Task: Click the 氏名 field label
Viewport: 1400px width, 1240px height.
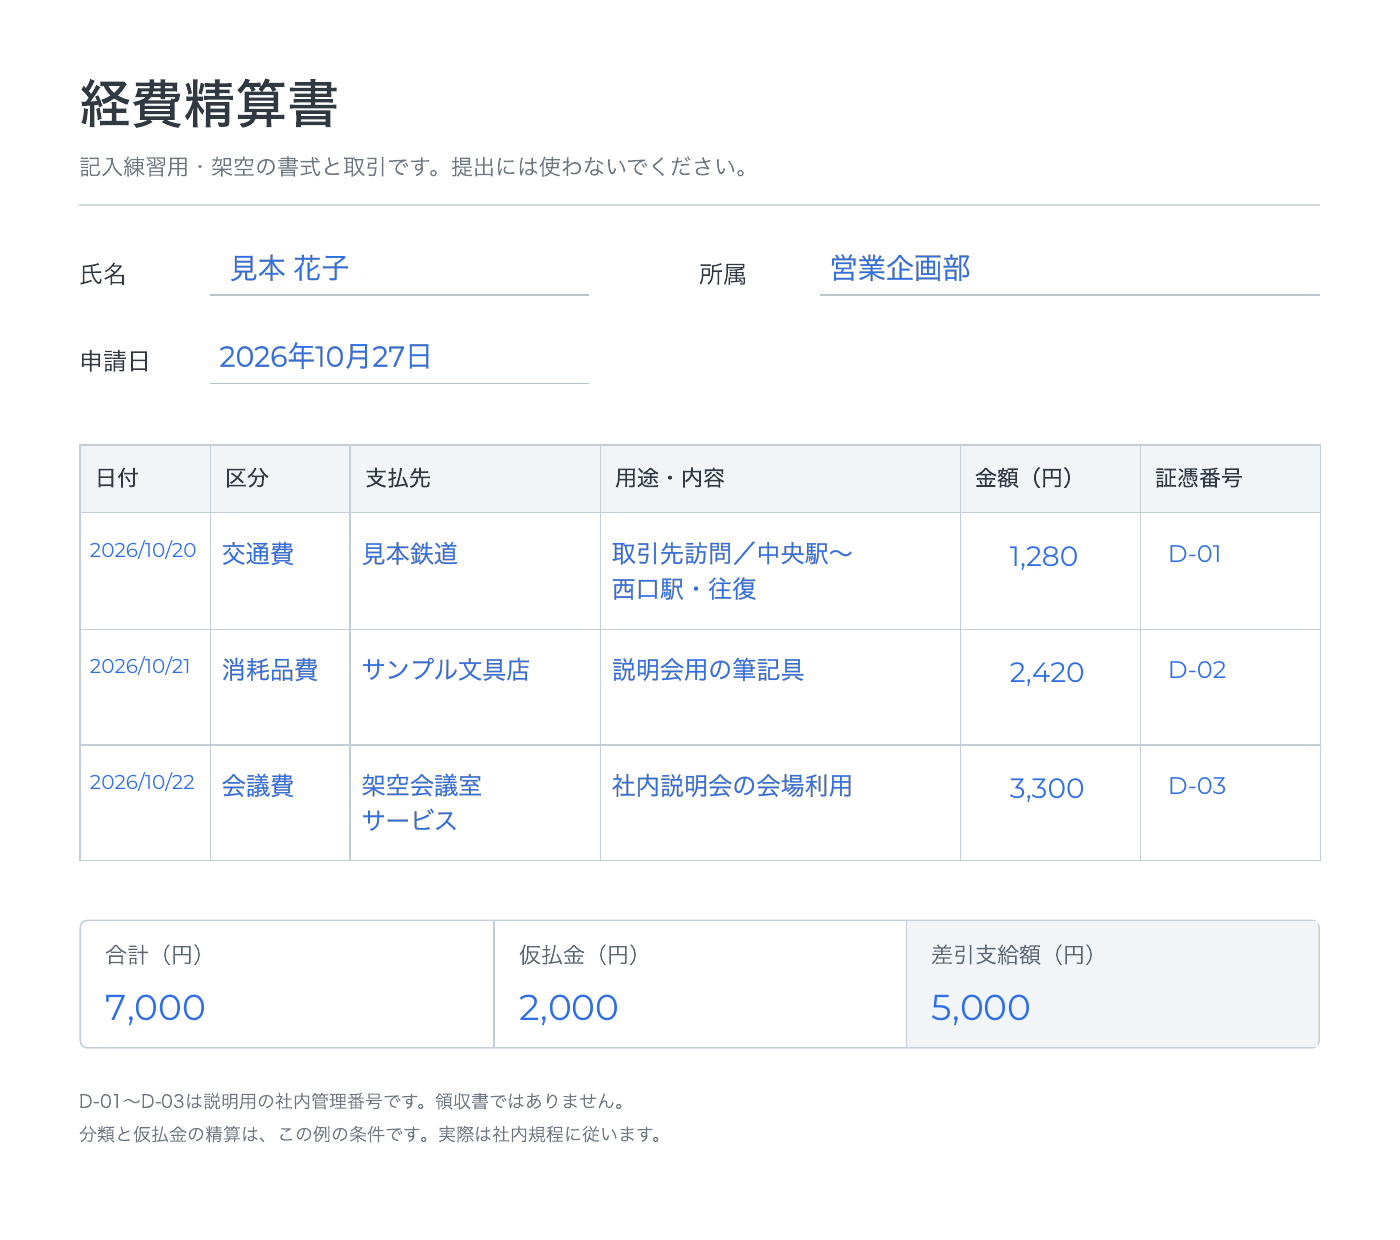Action: coord(103,275)
